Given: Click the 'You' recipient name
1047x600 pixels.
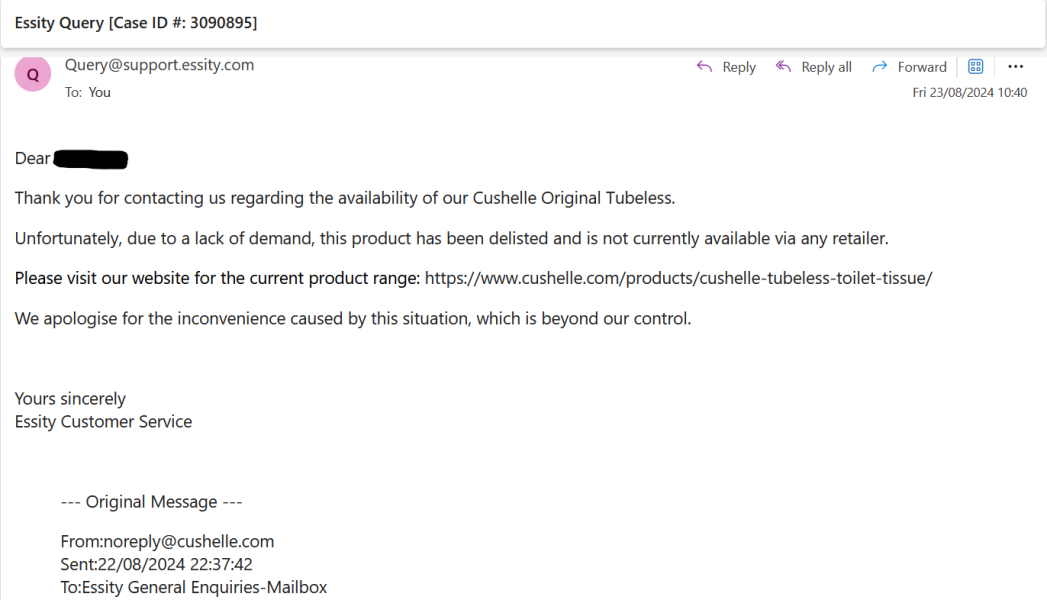Looking at the screenshot, I should point(100,92).
